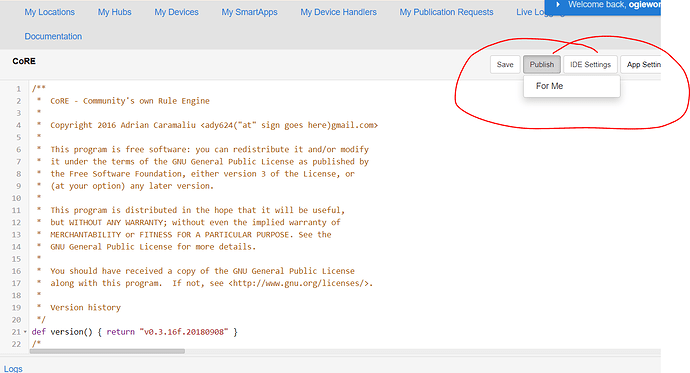Viewport: 690px width, 373px height.
Task: Click the Publish dropdown button
Action: tap(542, 65)
